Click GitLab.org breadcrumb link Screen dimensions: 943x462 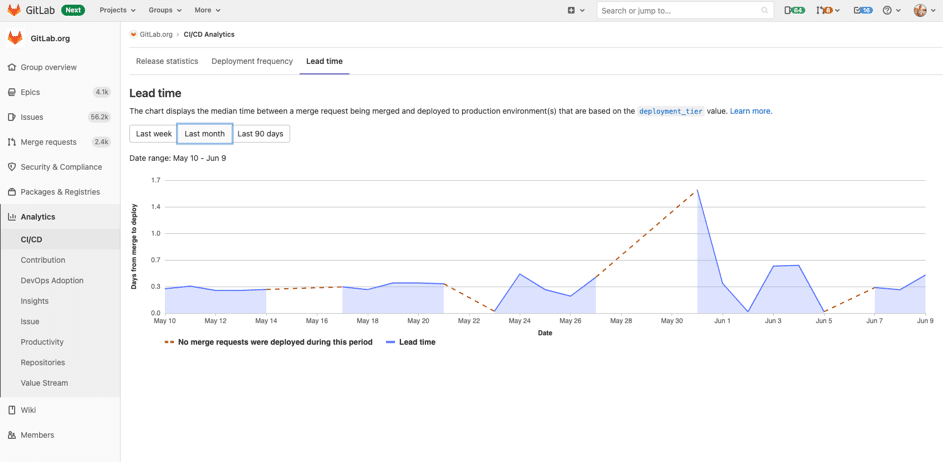tap(156, 35)
